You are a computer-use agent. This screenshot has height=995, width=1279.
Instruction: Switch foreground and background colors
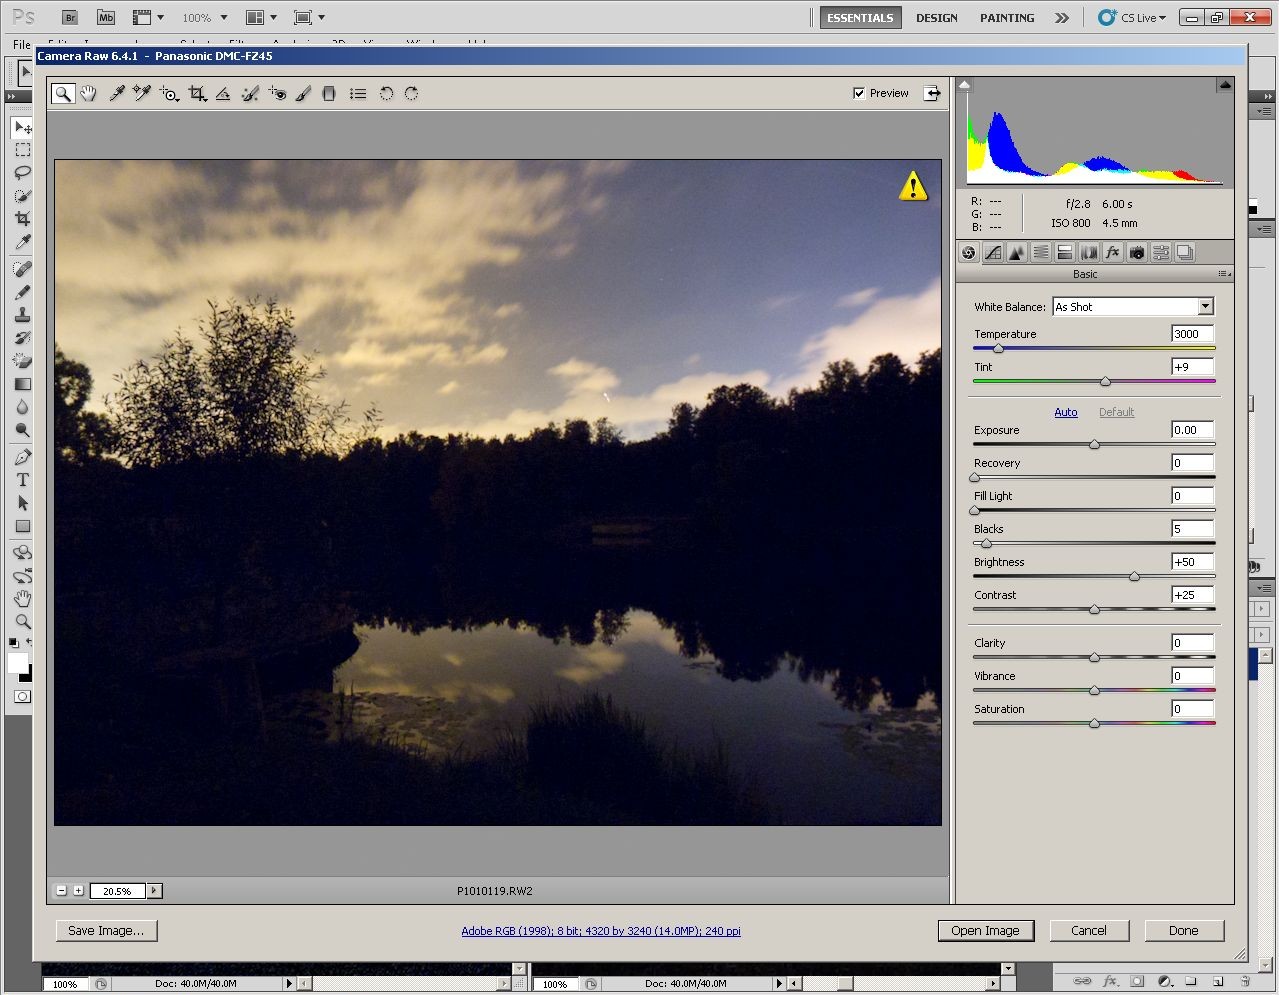(27, 643)
